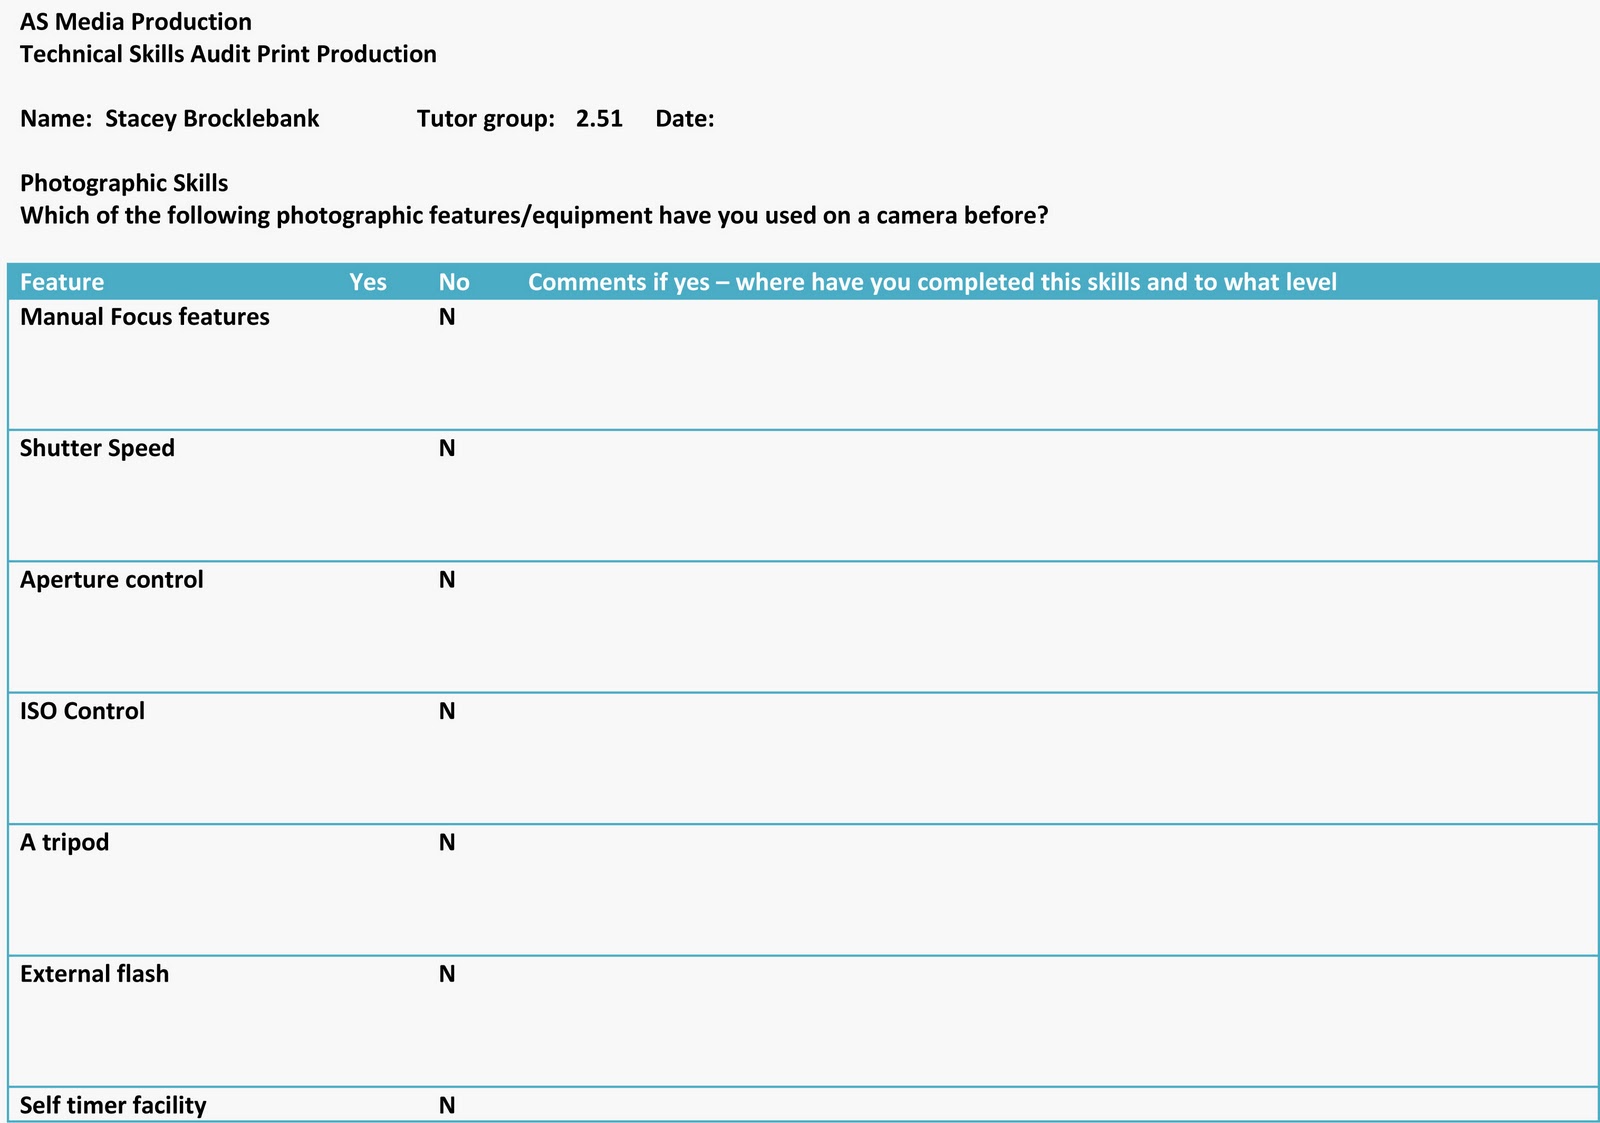The width and height of the screenshot is (1600, 1123).
Task: Click the 'Feature' column header
Action: tap(62, 282)
